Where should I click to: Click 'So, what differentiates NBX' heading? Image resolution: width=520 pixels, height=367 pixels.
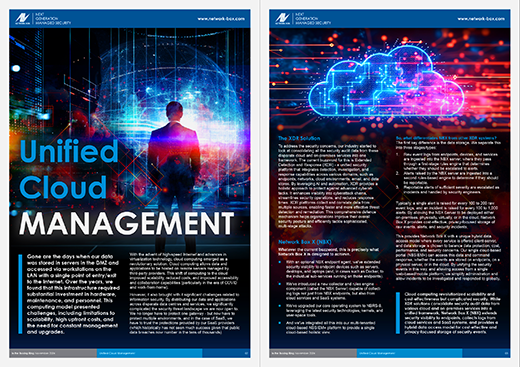pos(446,138)
